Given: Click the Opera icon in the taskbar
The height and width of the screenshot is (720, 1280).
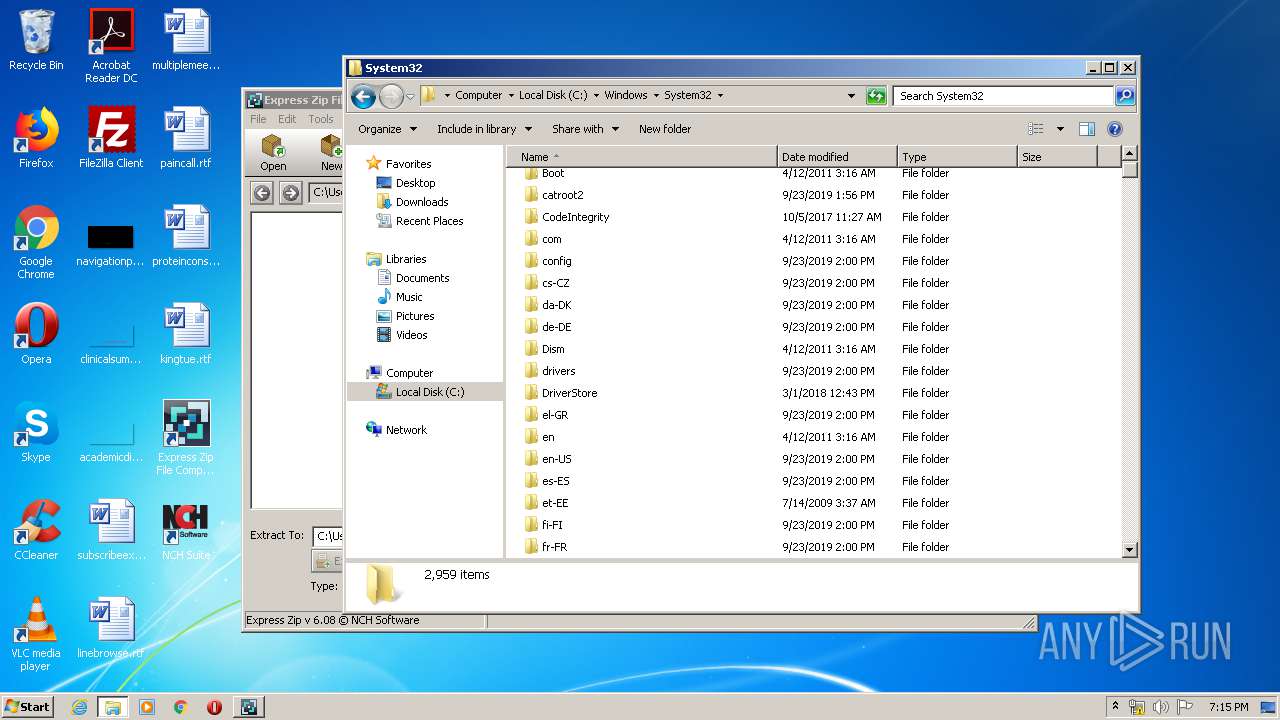Looking at the screenshot, I should [214, 707].
